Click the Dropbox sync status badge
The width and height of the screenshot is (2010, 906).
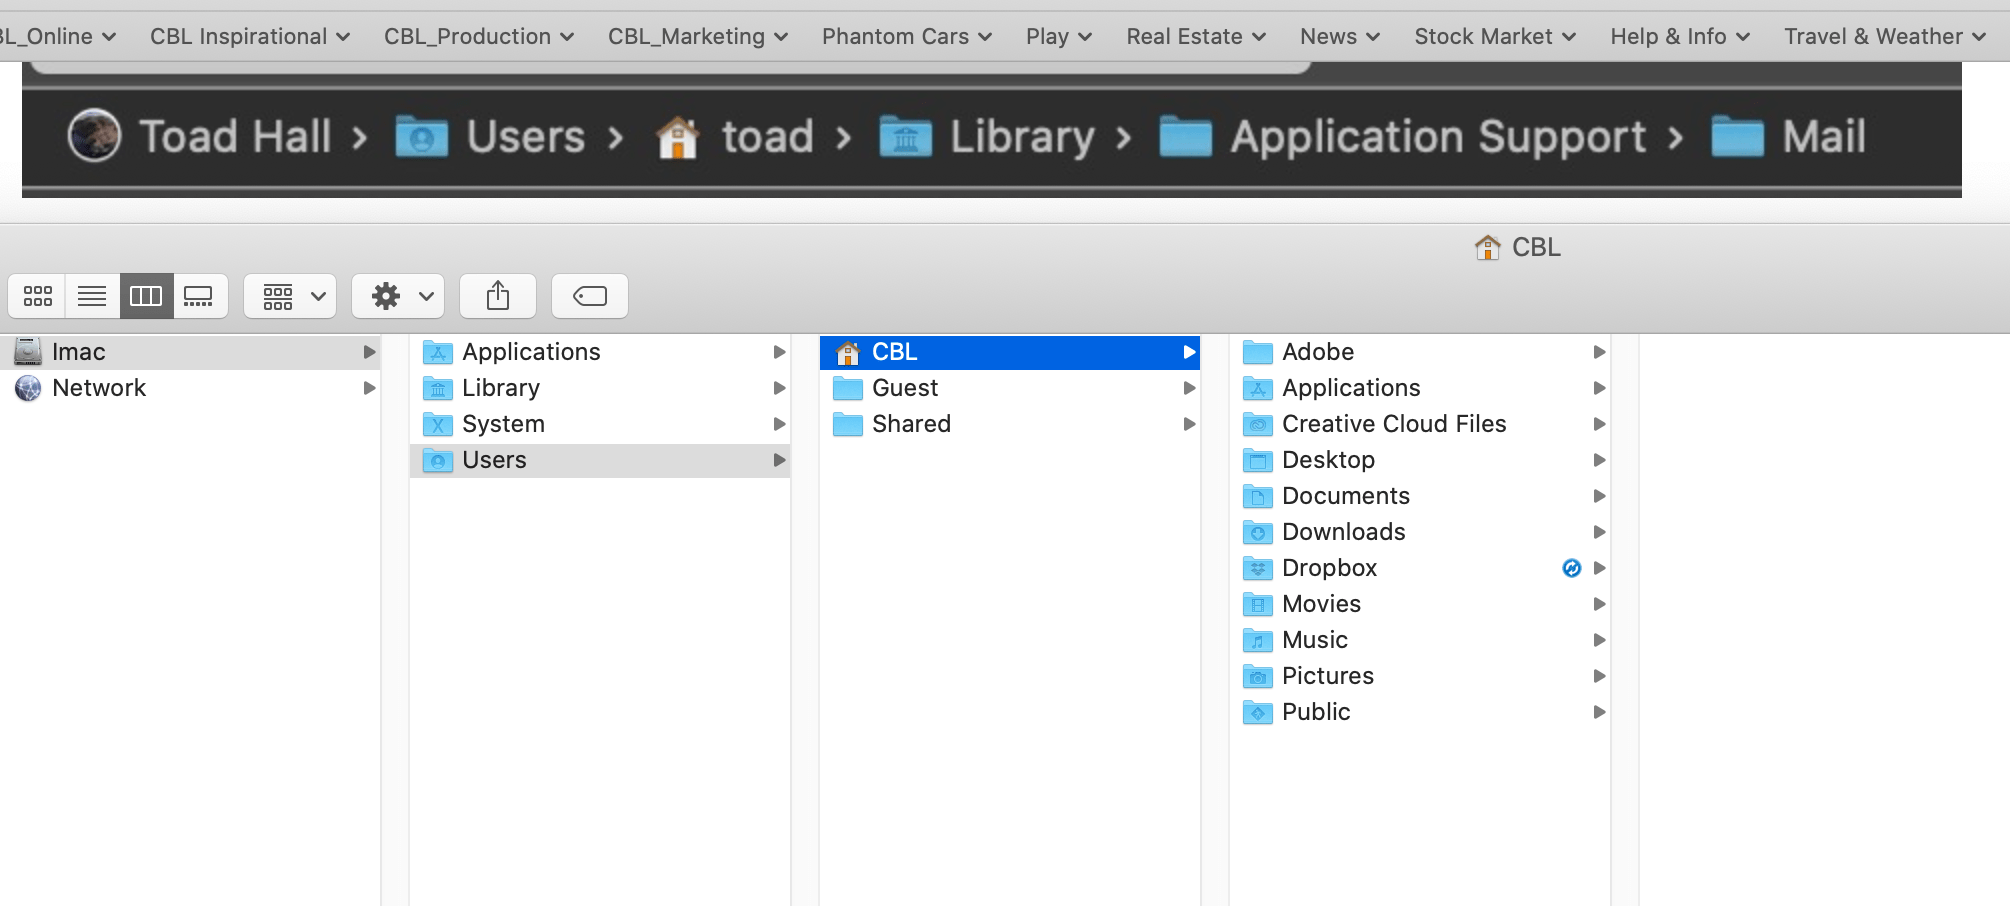tap(1571, 568)
